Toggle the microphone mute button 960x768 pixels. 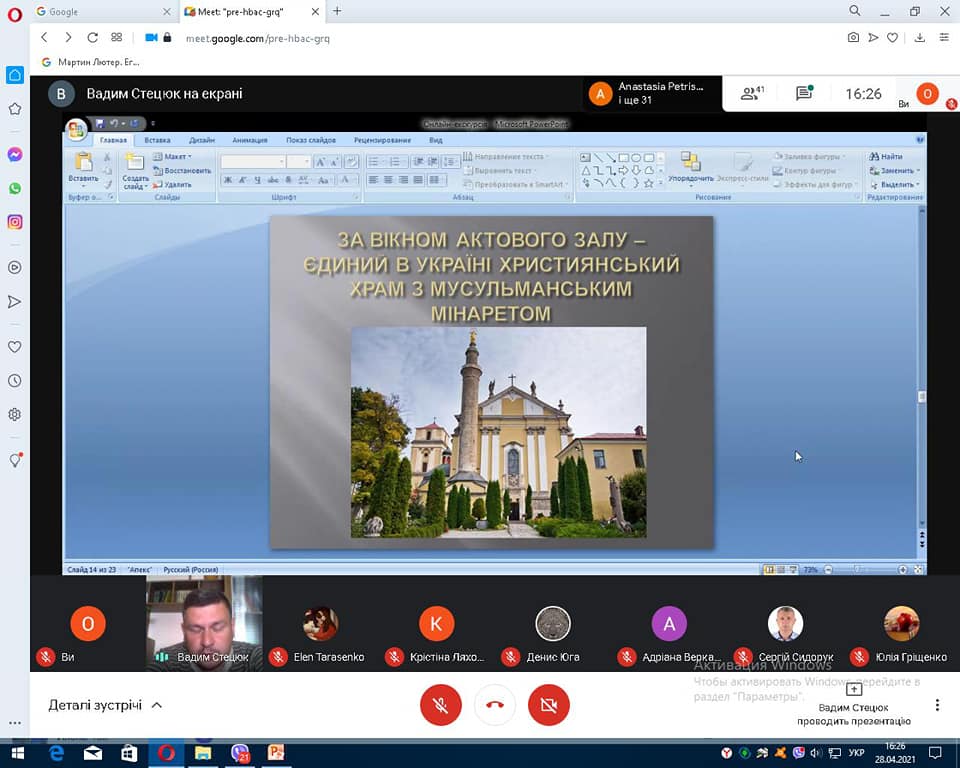tap(440, 705)
